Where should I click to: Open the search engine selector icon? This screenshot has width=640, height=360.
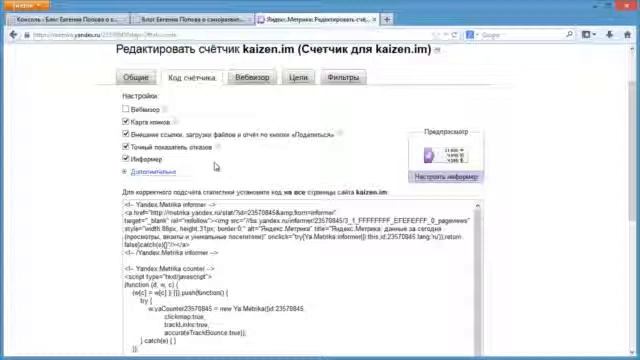(470, 35)
